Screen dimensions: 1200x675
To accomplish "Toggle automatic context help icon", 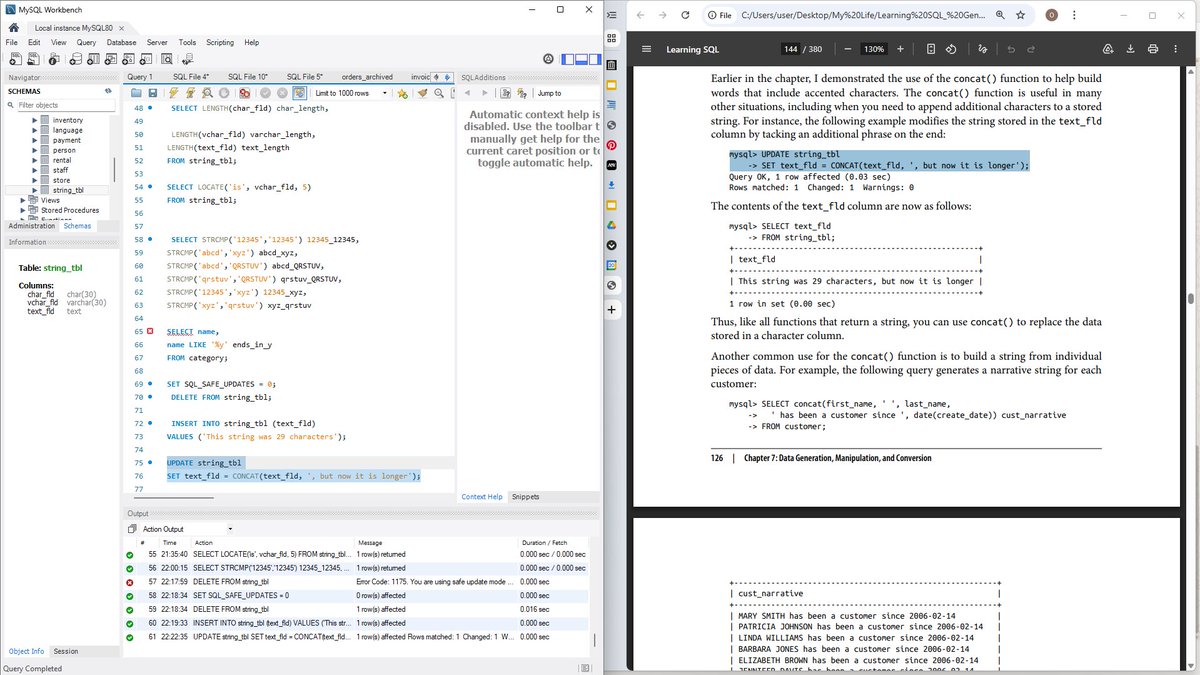I will point(522,93).
